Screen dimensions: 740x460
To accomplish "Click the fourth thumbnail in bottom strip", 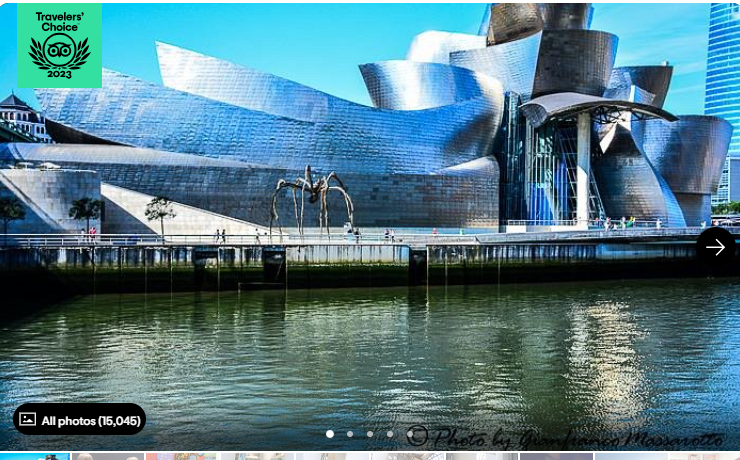I will tap(257, 456).
